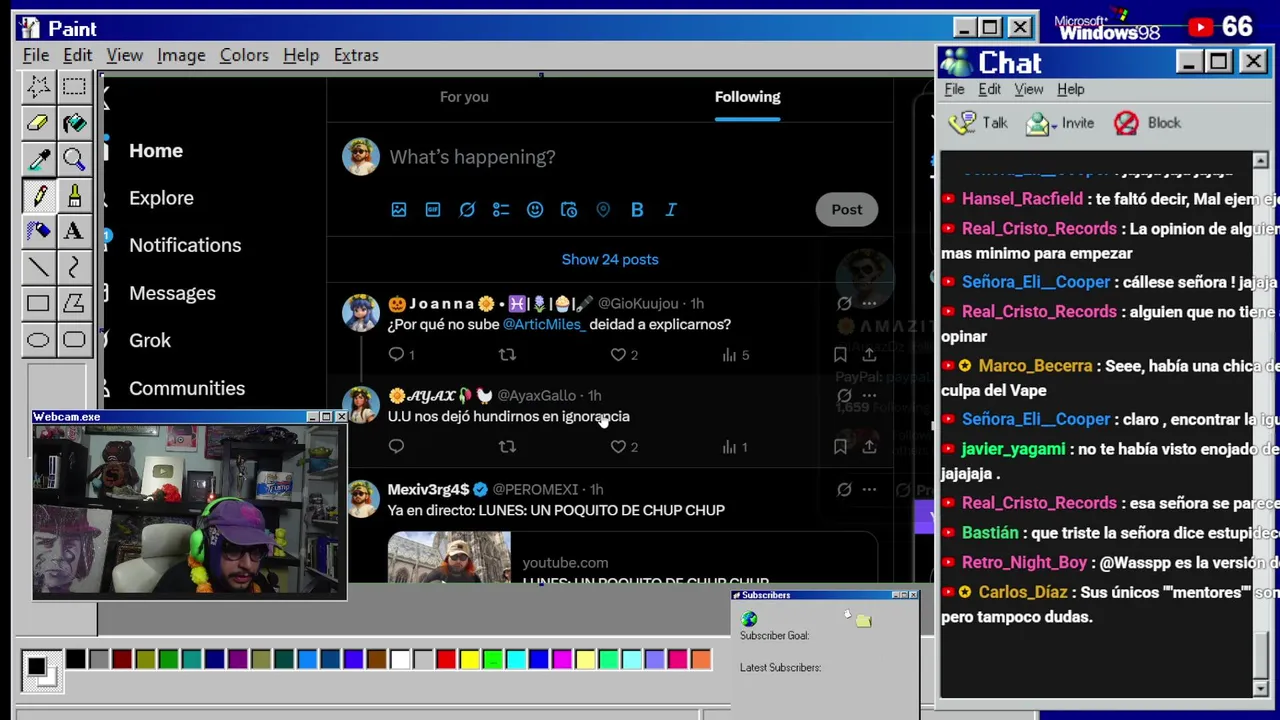Image resolution: width=1280 pixels, height=720 pixels.
Task: Open emoji picker in post composer
Action: click(x=535, y=209)
